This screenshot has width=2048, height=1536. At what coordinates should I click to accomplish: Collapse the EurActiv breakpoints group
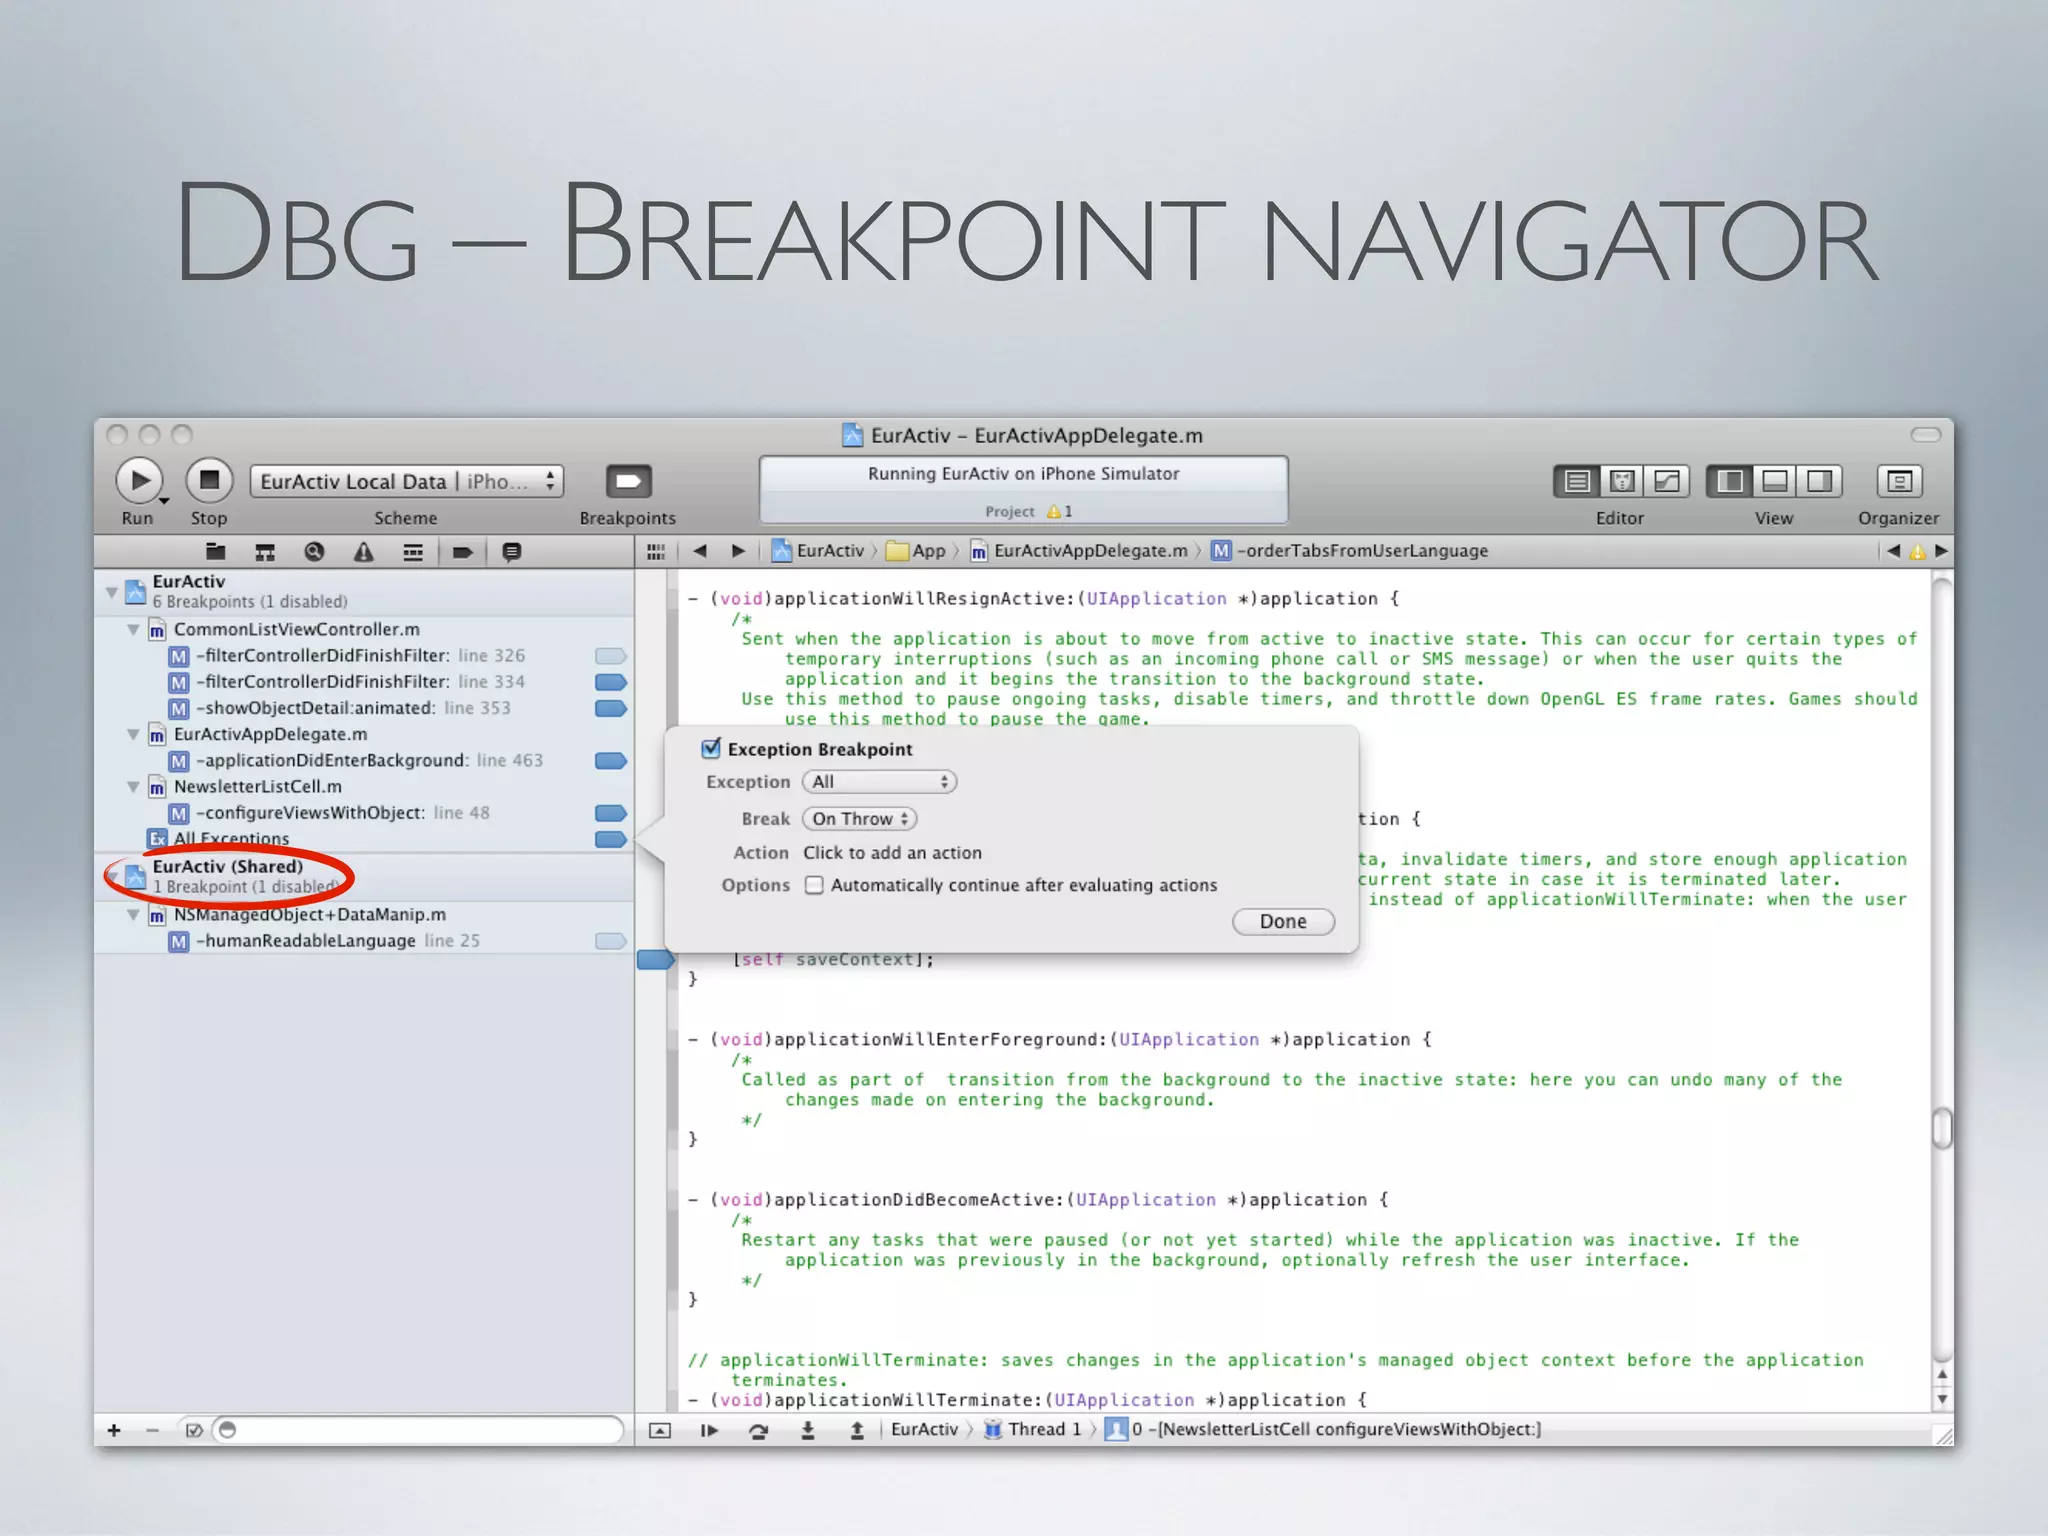pyautogui.click(x=112, y=592)
